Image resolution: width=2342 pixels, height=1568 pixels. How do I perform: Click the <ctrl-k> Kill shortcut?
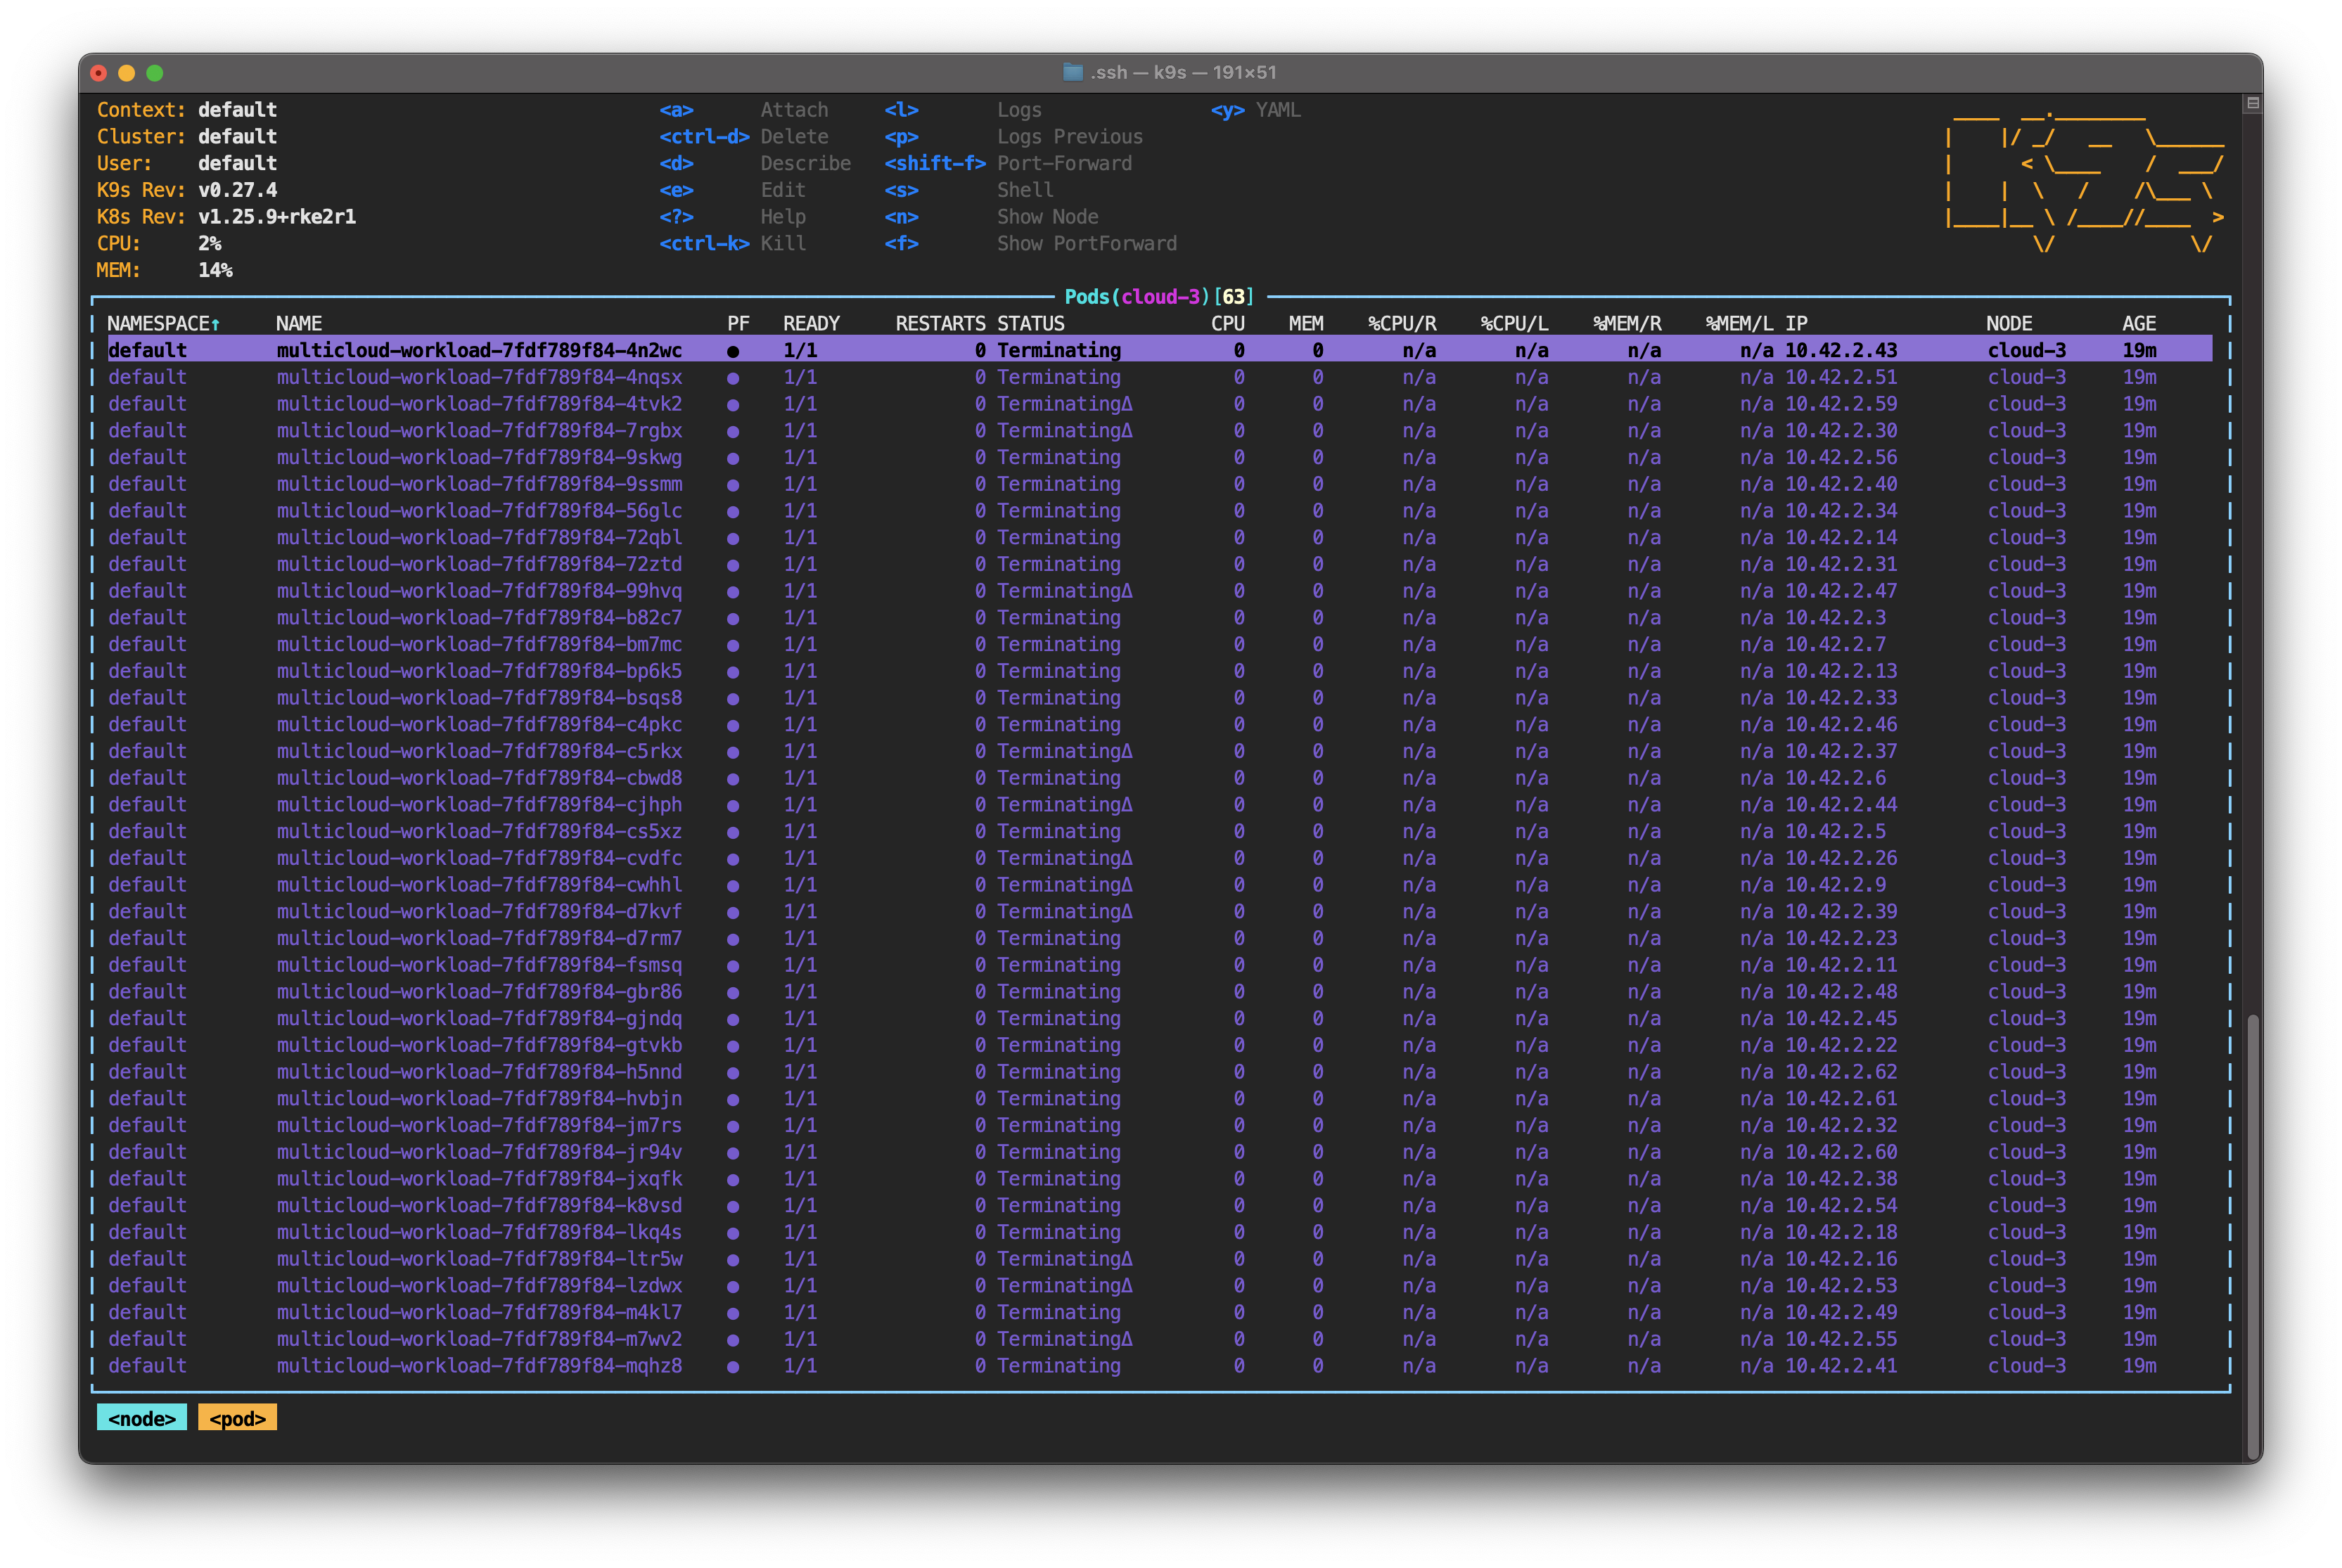coord(732,244)
